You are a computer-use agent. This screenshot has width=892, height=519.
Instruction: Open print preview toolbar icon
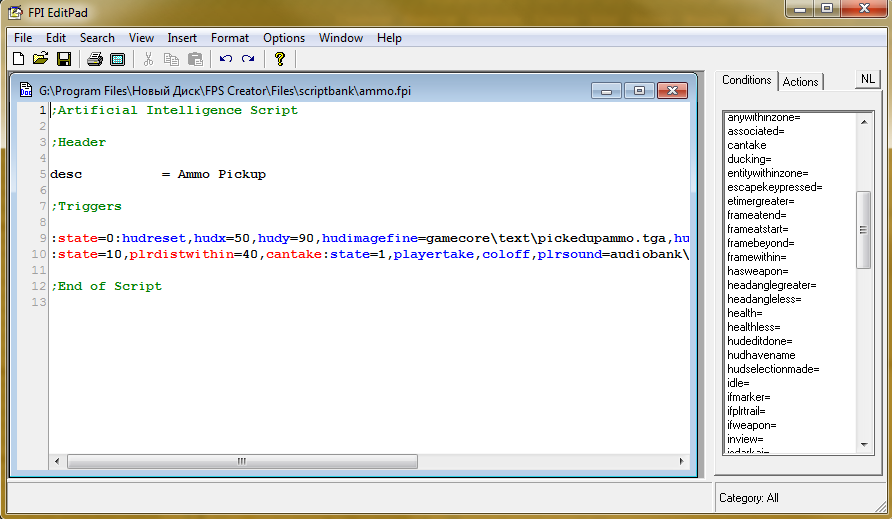click(117, 59)
